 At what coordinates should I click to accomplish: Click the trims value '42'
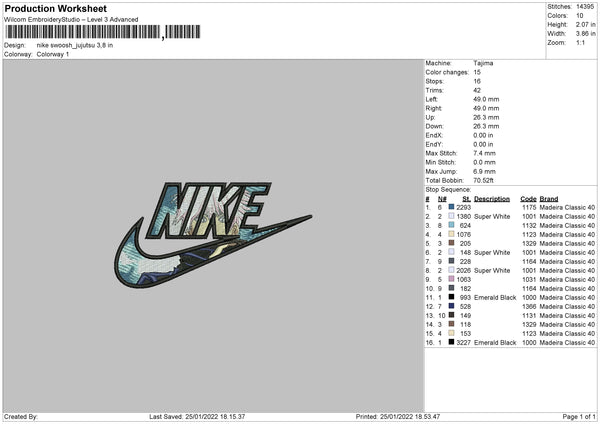click(477, 90)
